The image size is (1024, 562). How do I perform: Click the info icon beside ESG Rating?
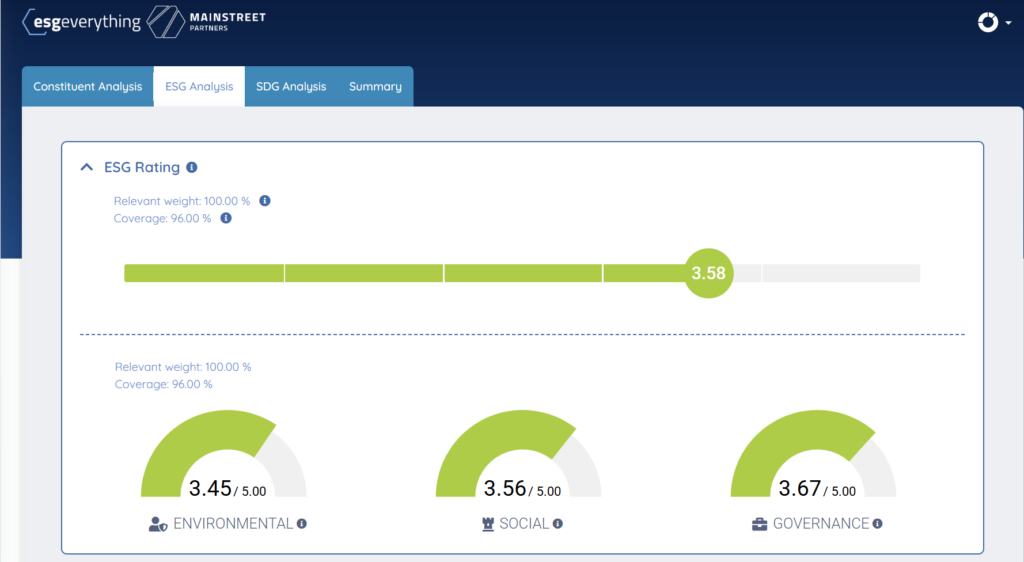(x=192, y=168)
